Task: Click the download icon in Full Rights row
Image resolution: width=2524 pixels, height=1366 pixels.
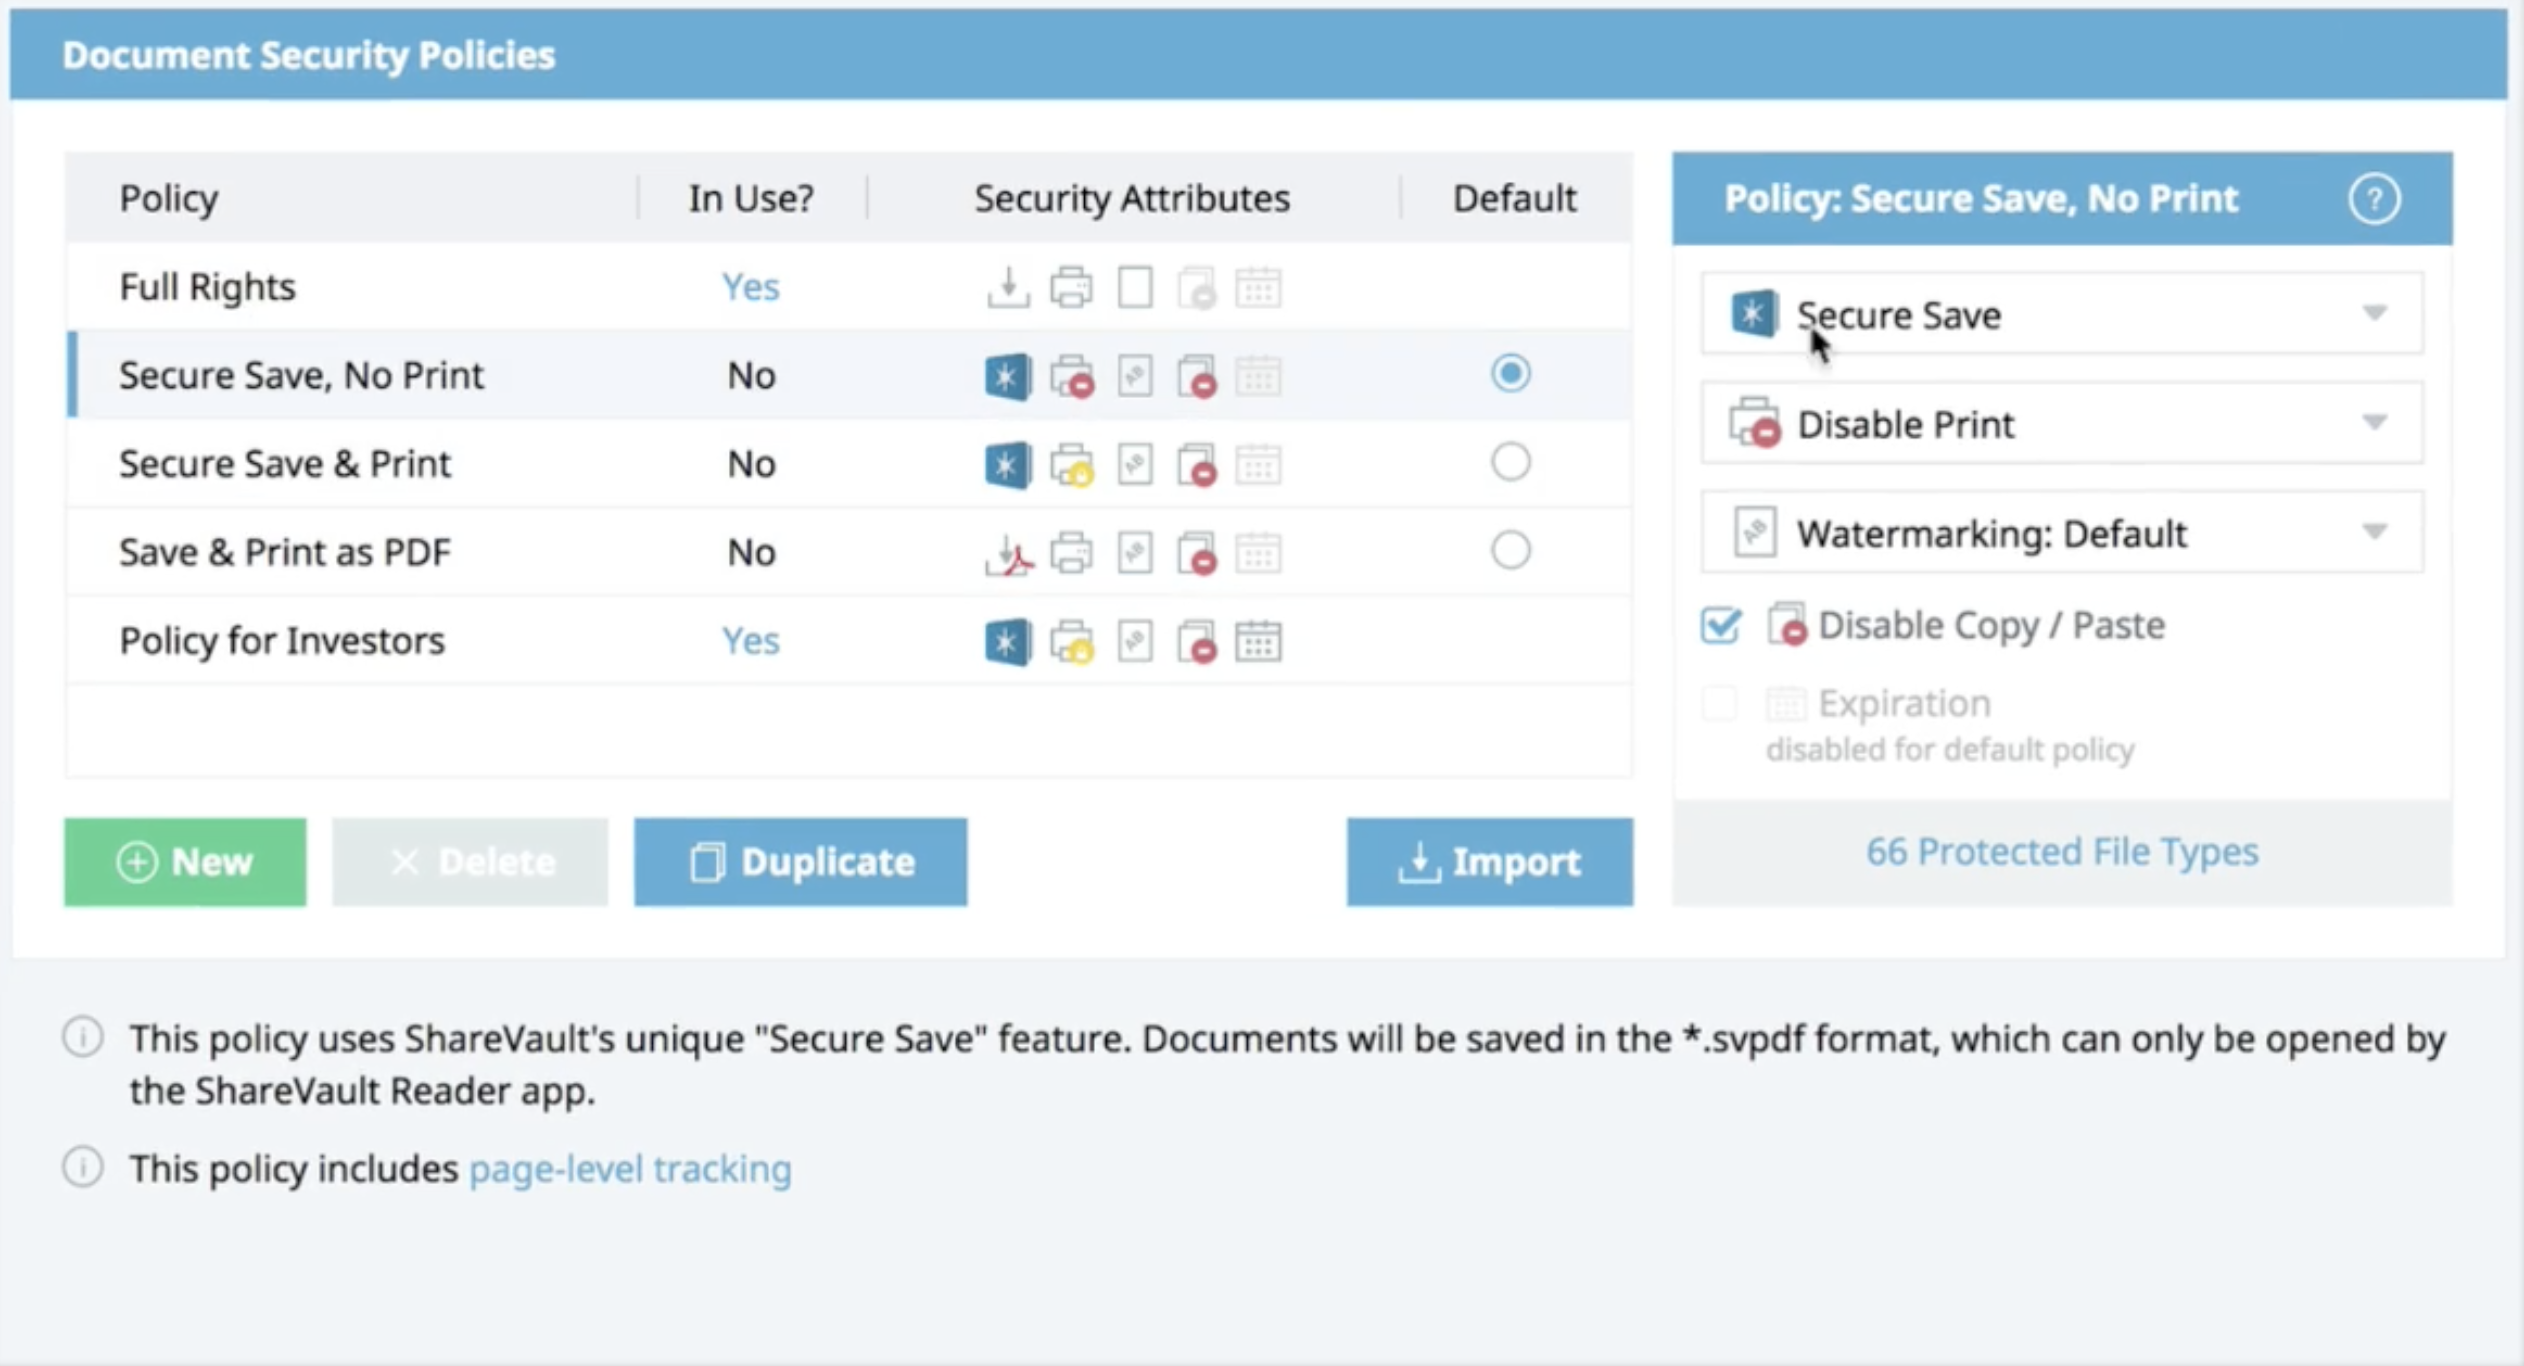Action: pos(1008,287)
